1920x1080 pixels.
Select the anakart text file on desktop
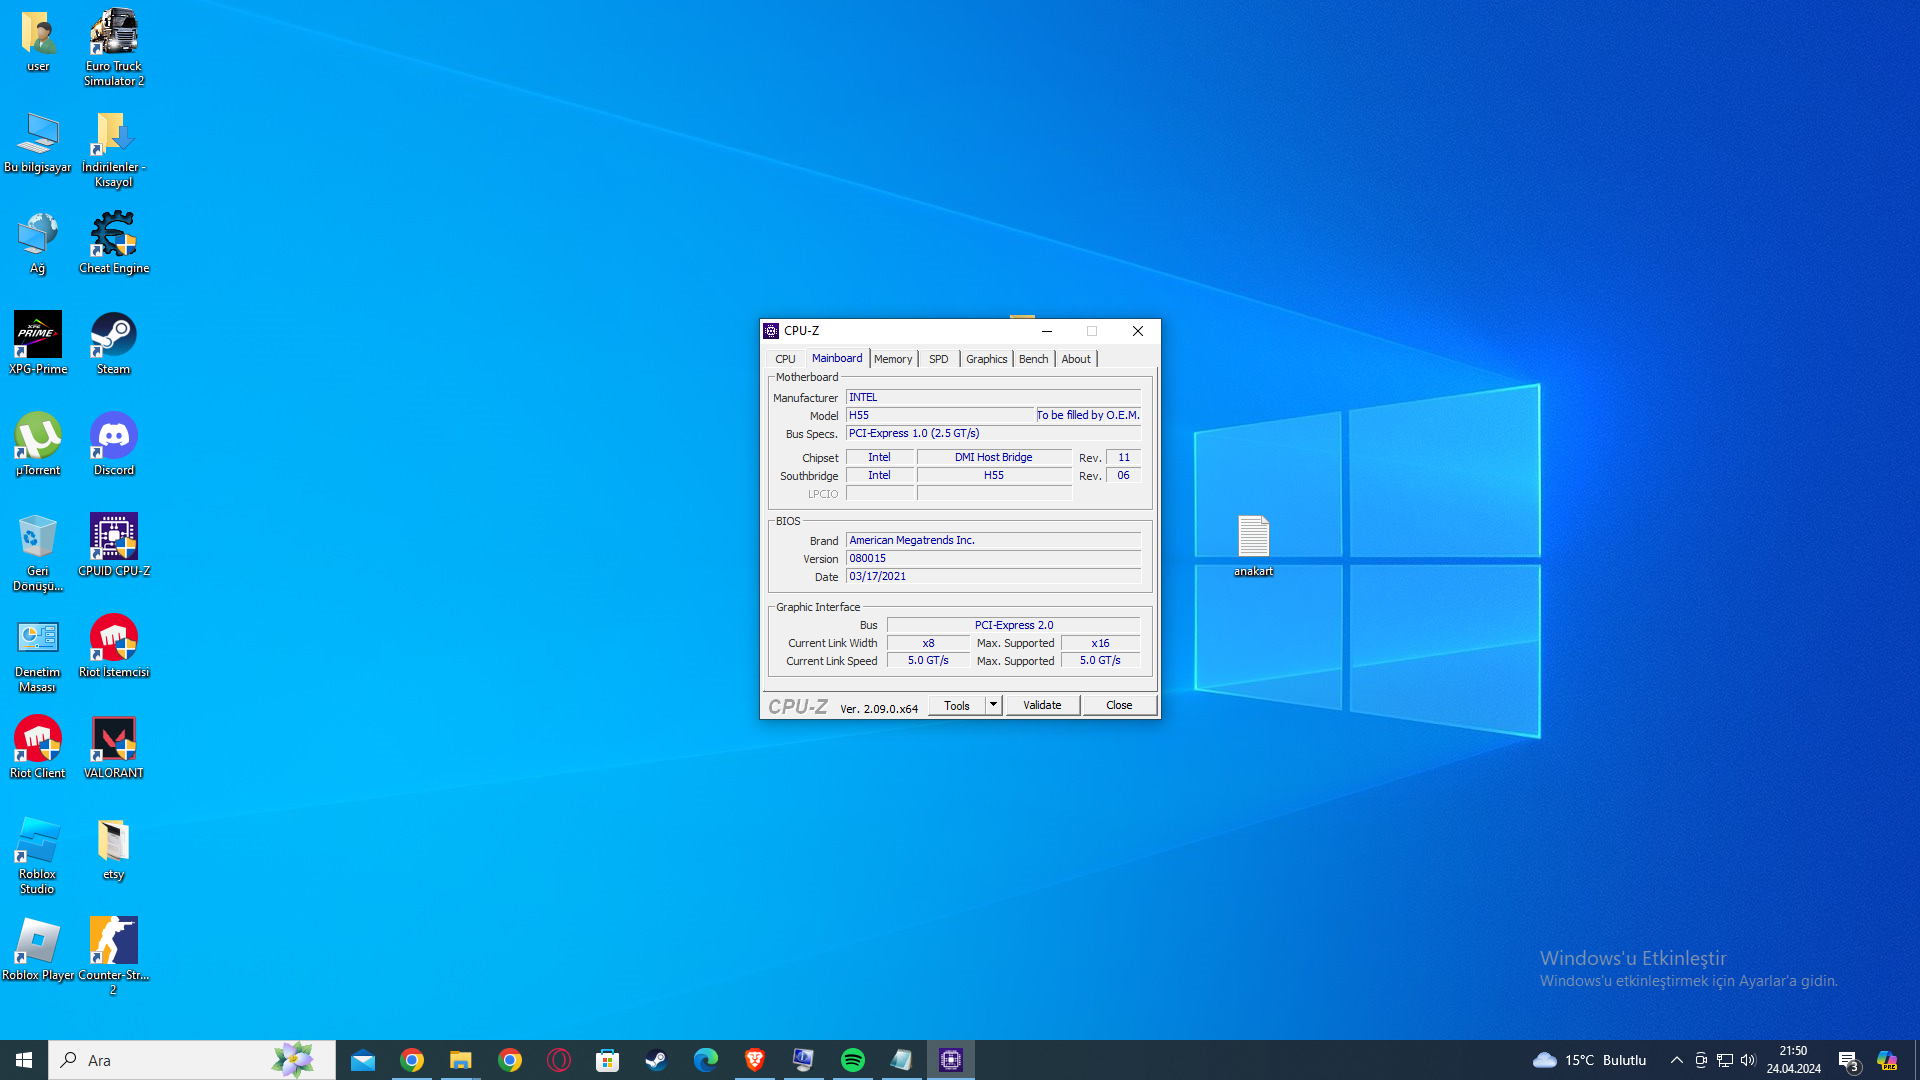pos(1253,546)
